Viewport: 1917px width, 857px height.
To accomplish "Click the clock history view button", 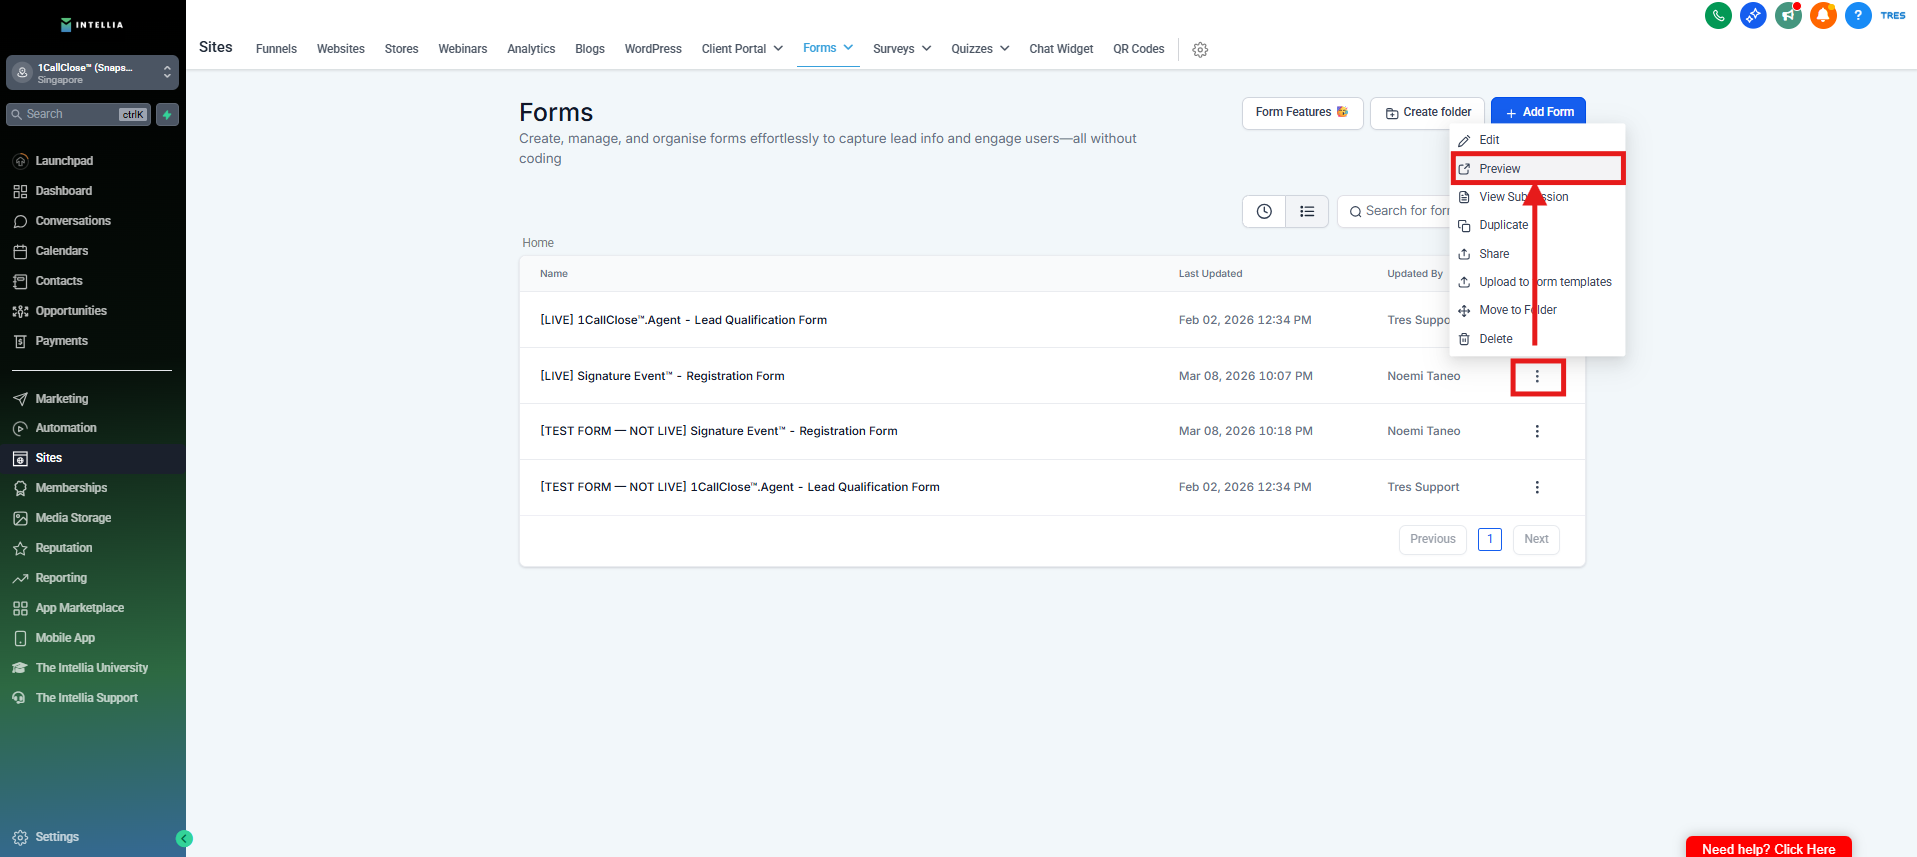I will [x=1264, y=211].
